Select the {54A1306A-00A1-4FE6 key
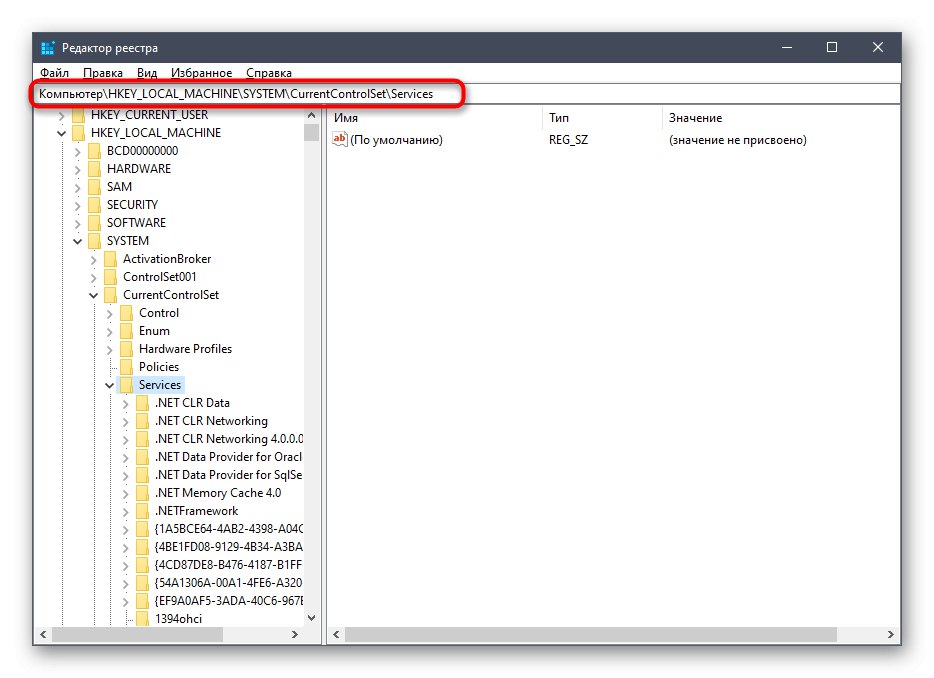 pos(229,583)
